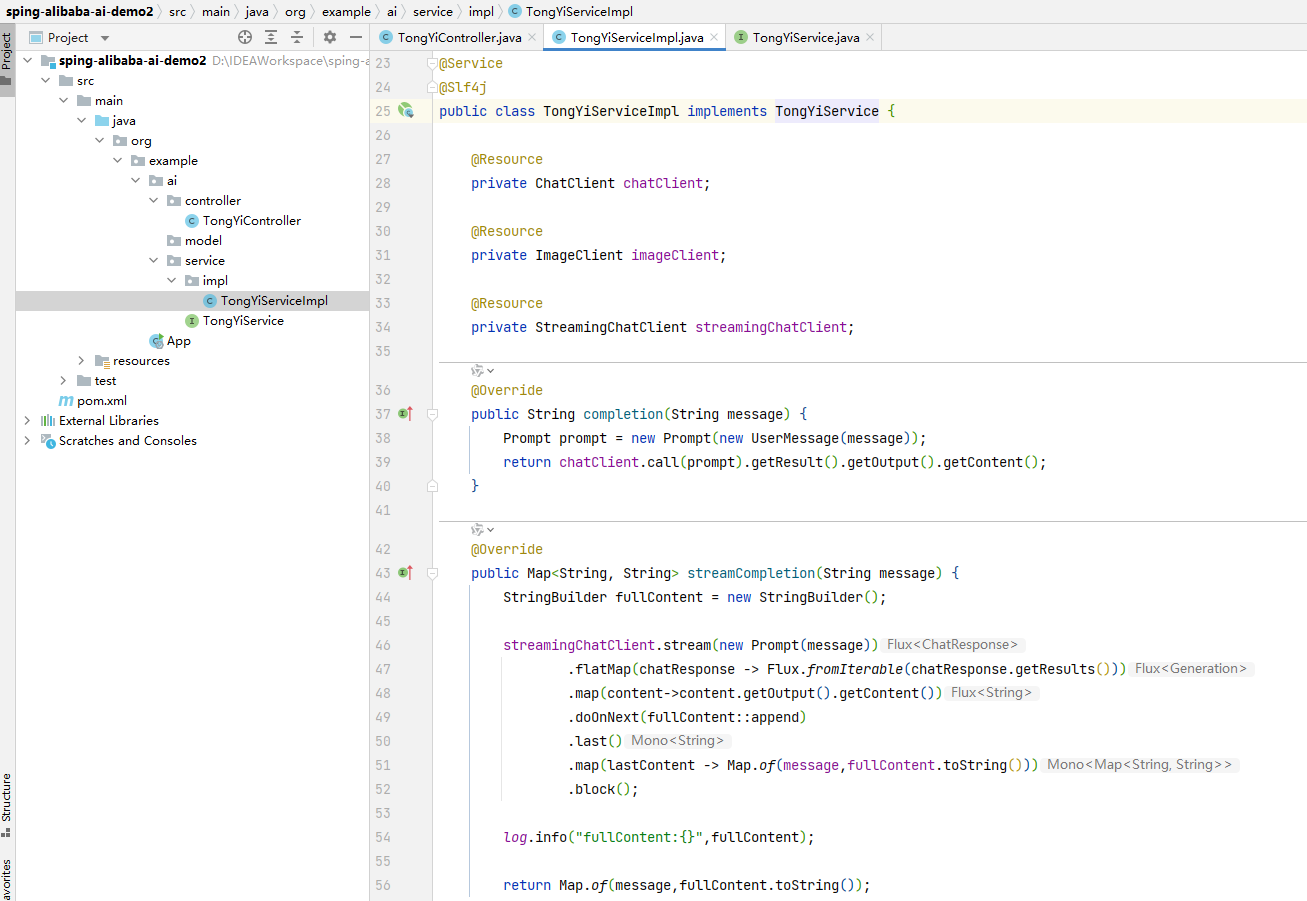Collapse the sping-alibaba-ai-demo2 root node
This screenshot has width=1307, height=901.
click(x=27, y=60)
